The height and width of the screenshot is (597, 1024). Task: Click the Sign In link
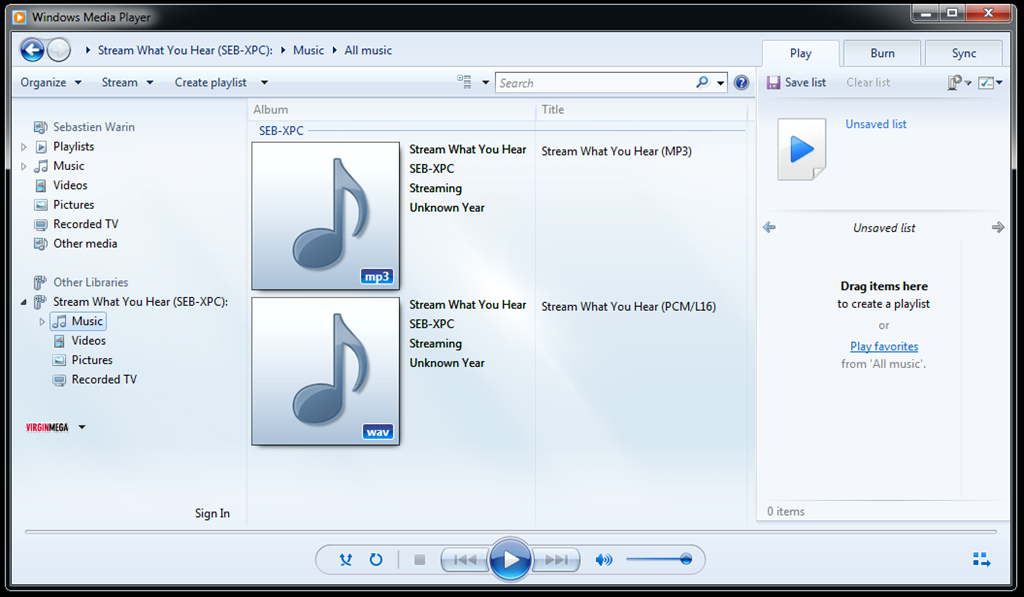(212, 513)
